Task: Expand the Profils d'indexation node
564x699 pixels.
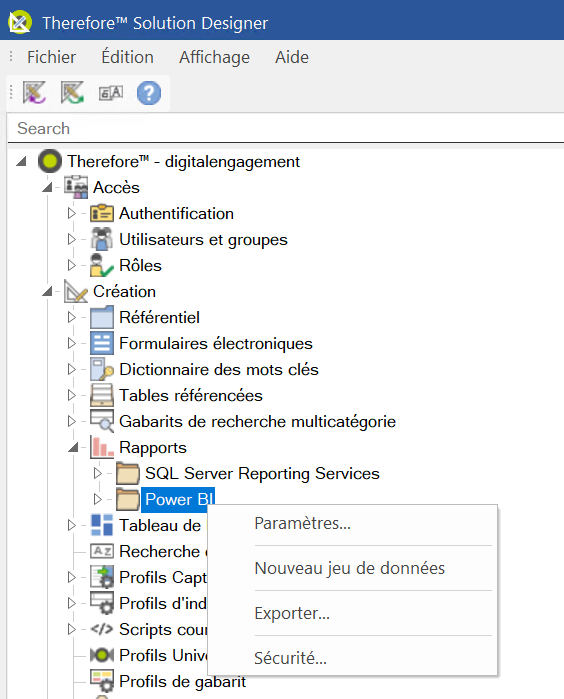Action: (x=71, y=603)
